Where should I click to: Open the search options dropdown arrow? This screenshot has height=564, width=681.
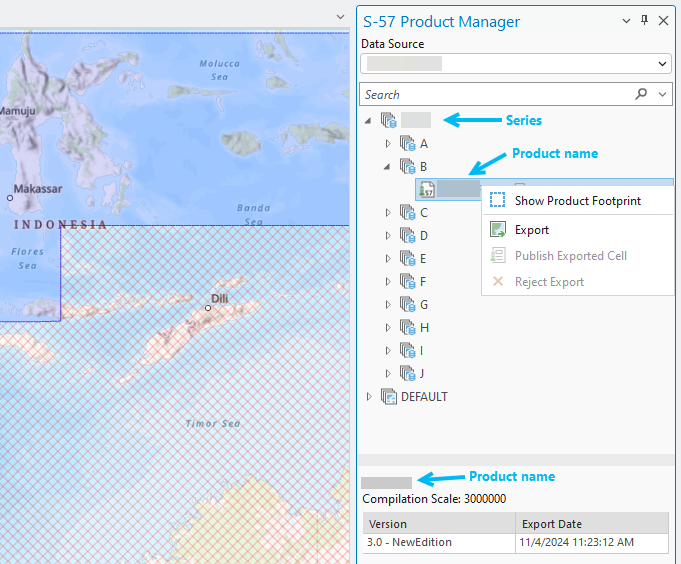click(662, 94)
